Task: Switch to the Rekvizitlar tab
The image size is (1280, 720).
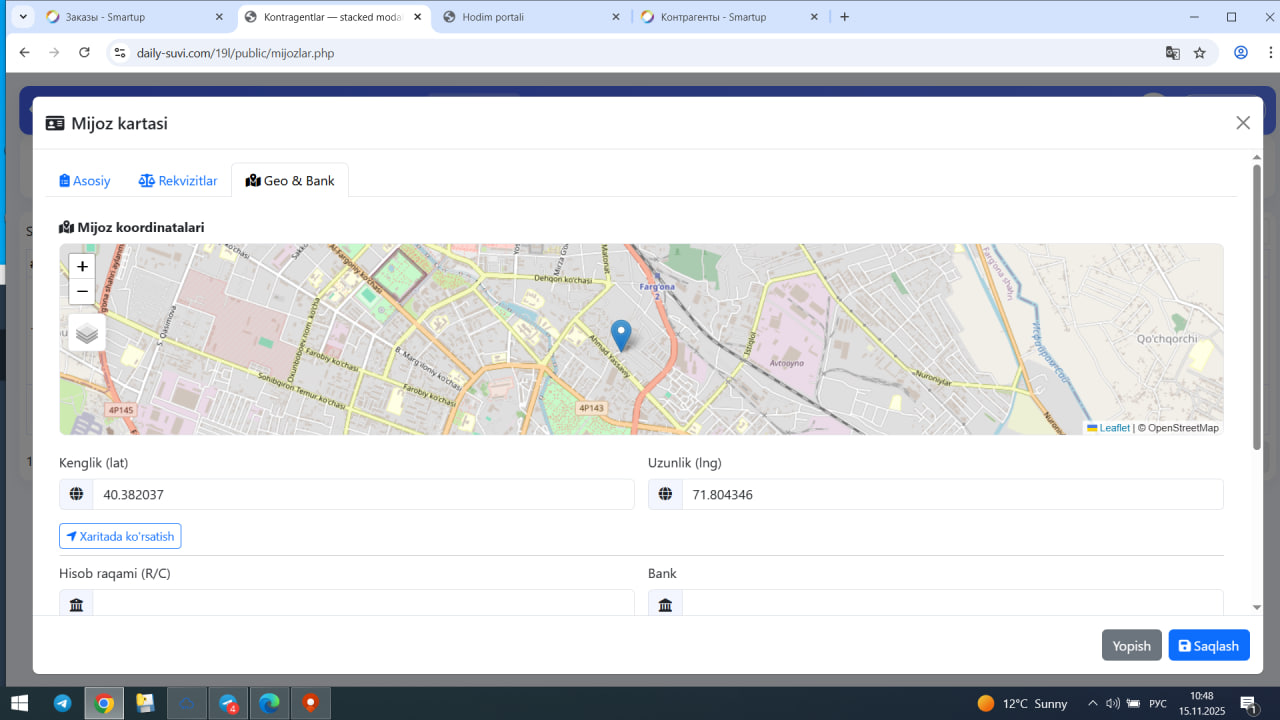Action: coord(178,181)
